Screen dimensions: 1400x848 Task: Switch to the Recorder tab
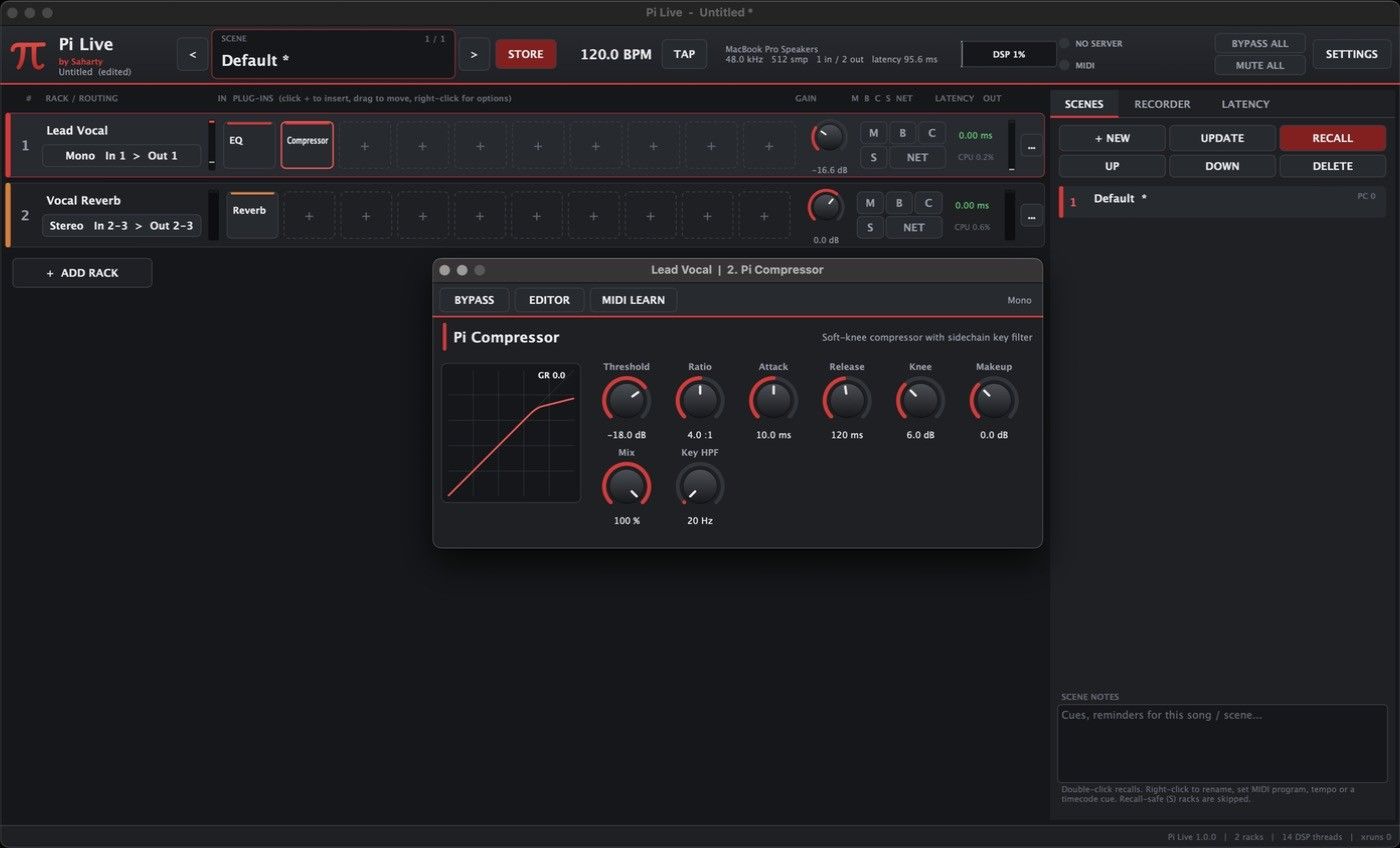point(1162,104)
